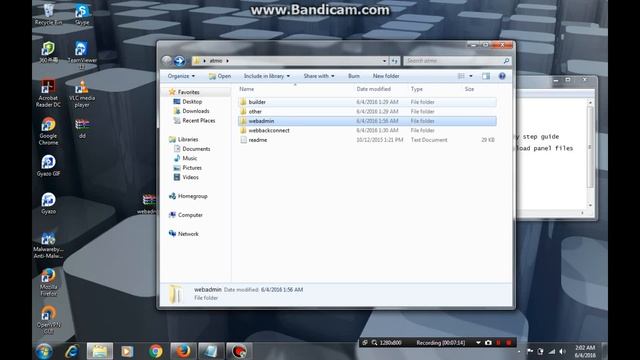The width and height of the screenshot is (640, 360).
Task: Open the Gyazo desktop shortcut
Action: [48, 203]
